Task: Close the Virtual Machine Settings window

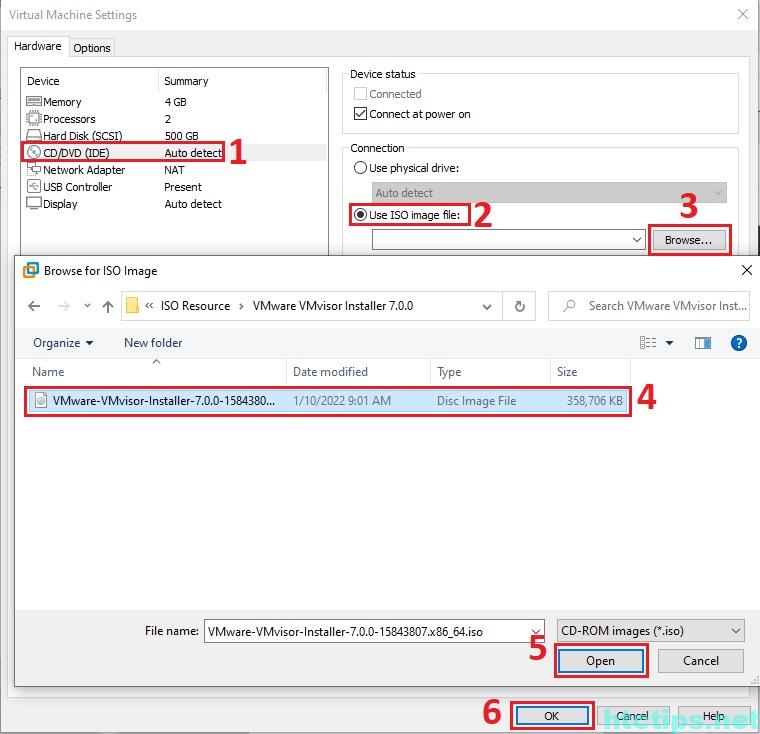Action: 743,15
